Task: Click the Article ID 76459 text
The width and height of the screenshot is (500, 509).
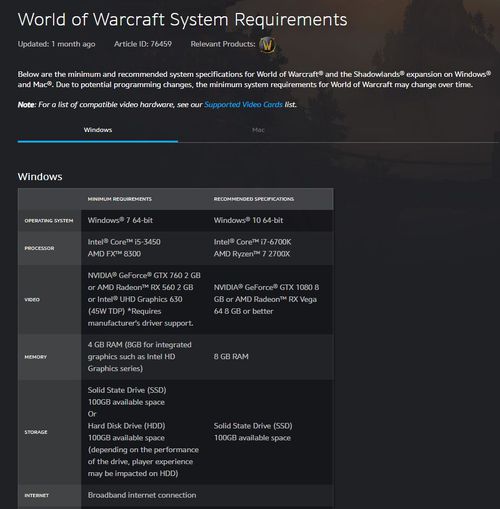Action: 143,44
